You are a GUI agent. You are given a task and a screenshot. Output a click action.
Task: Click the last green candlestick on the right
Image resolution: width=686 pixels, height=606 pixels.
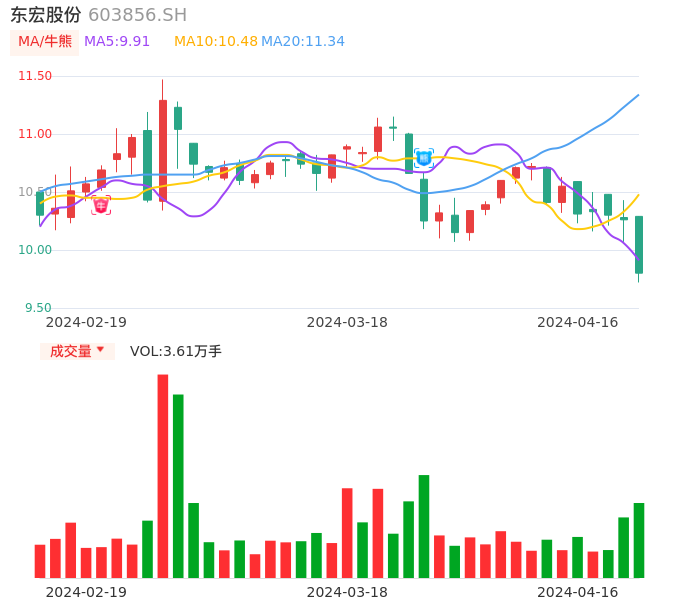pyautogui.click(x=639, y=245)
